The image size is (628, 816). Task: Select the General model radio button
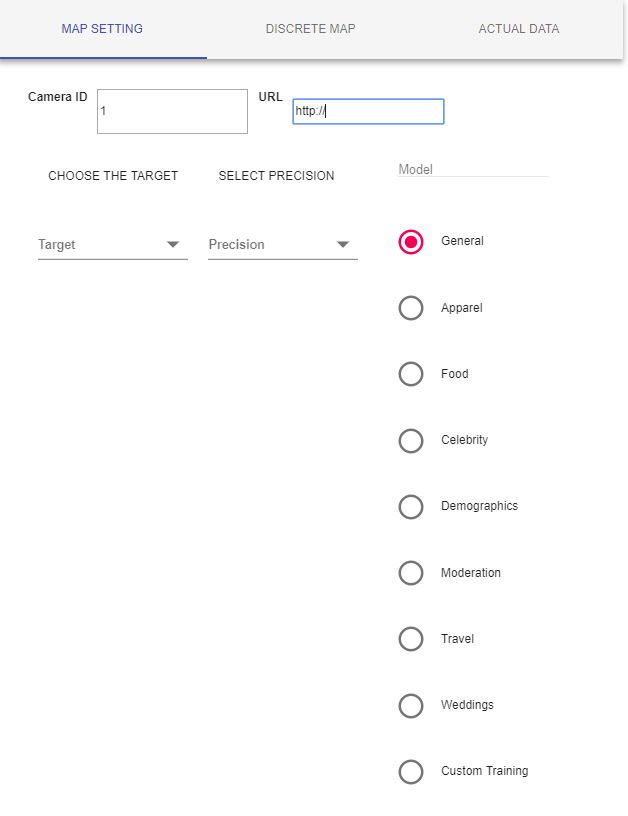pyautogui.click(x=411, y=242)
